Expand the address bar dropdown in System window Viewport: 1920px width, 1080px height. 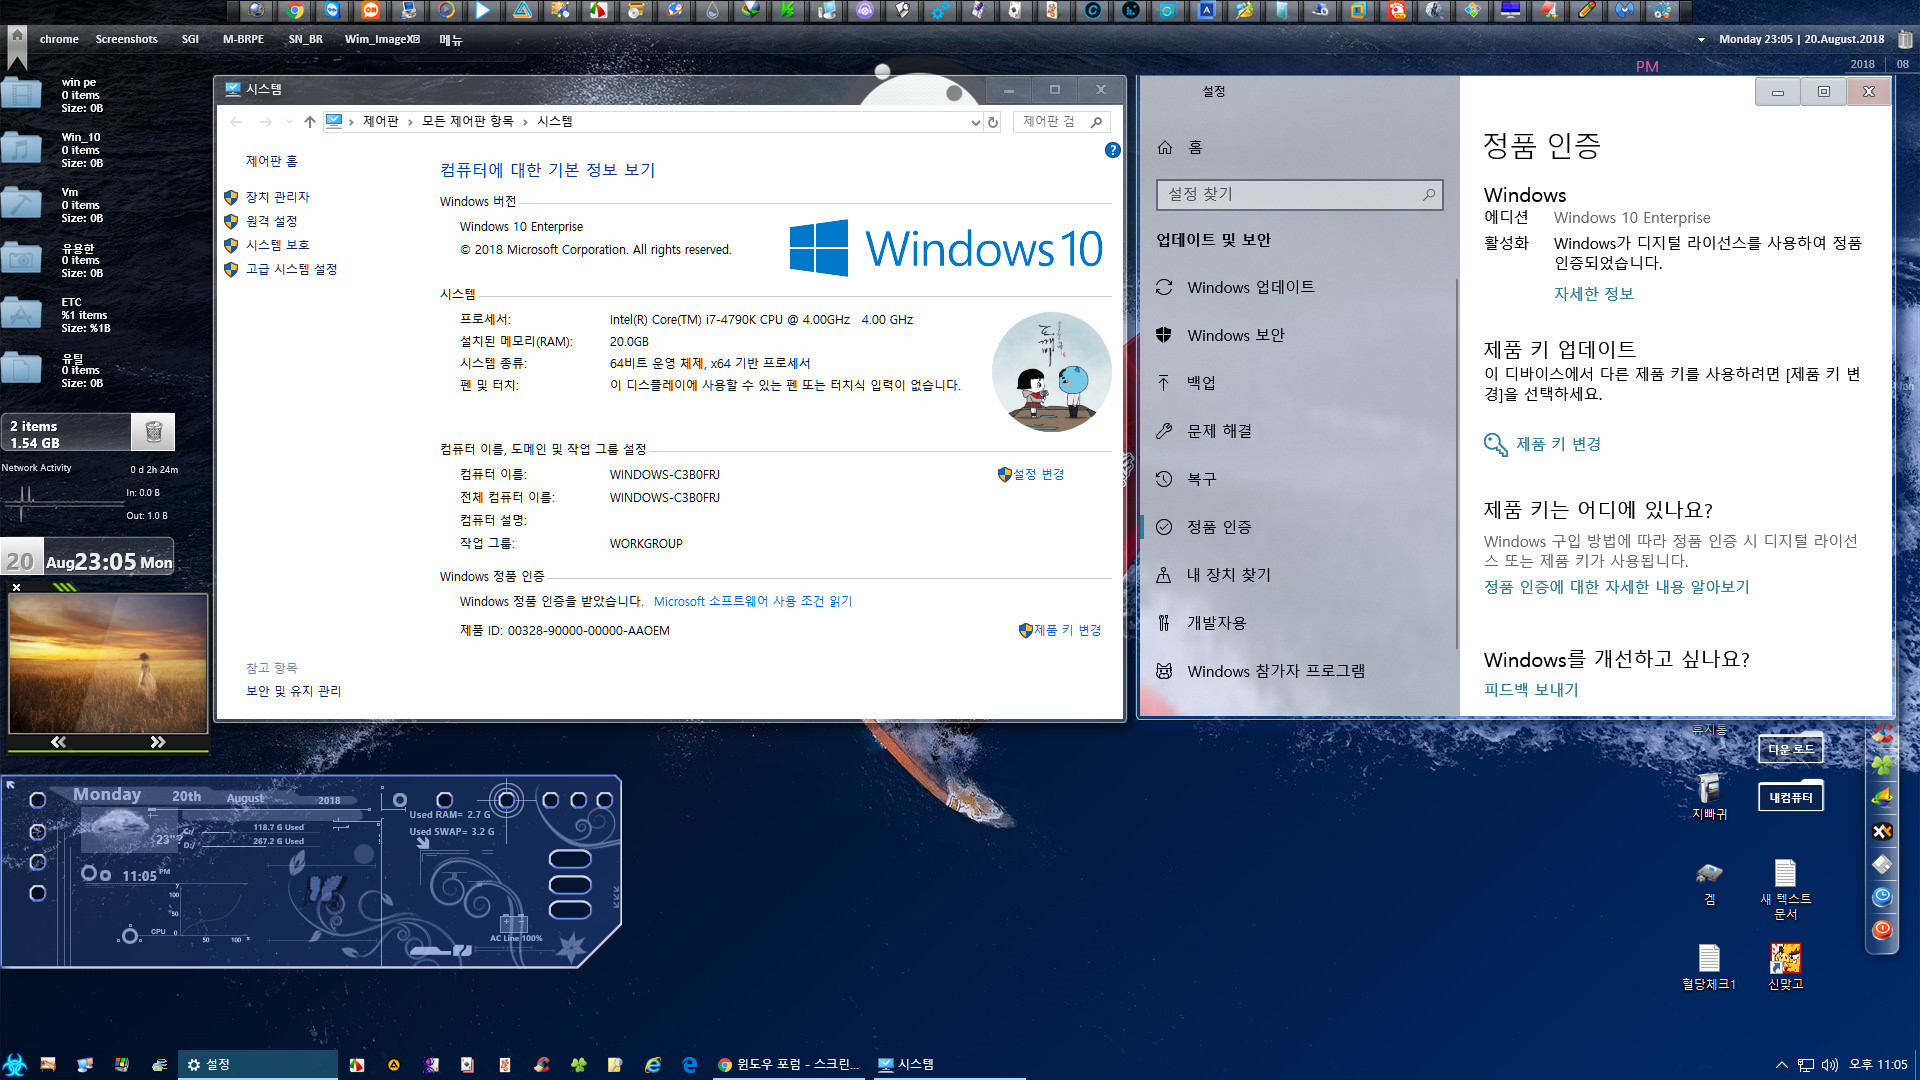(x=975, y=122)
